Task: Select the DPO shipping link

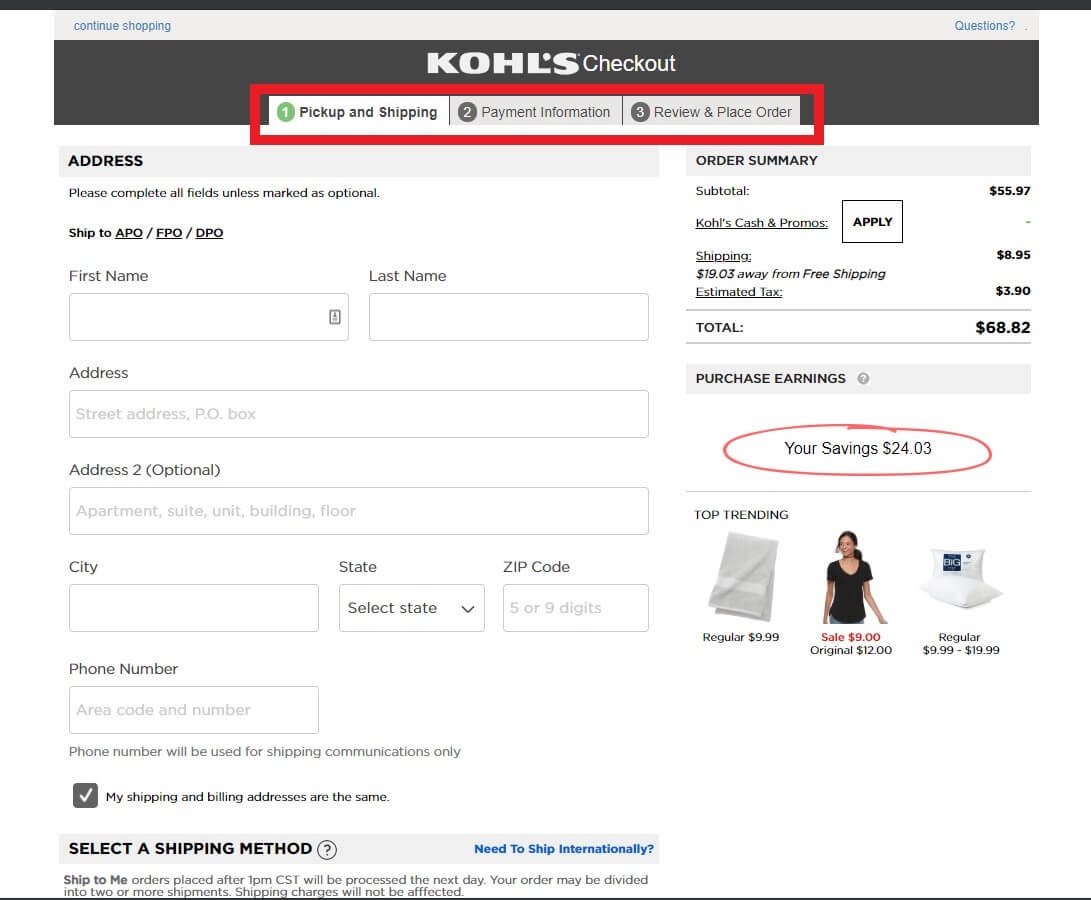Action: (x=209, y=232)
